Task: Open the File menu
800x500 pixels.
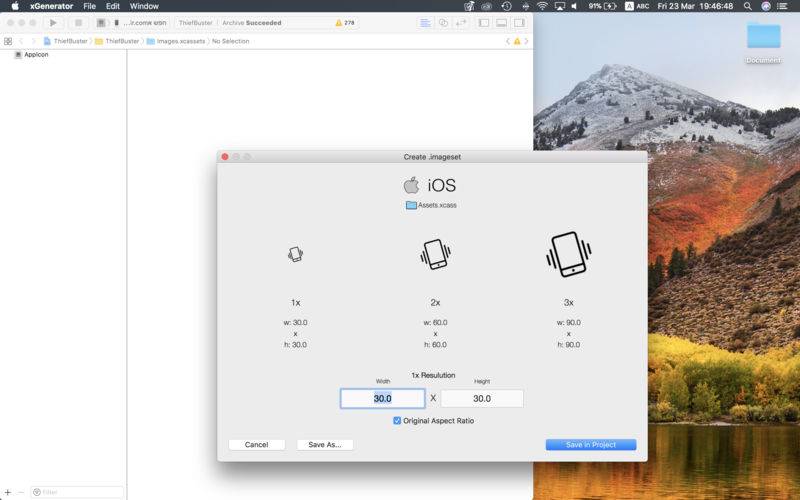Action: coord(90,6)
